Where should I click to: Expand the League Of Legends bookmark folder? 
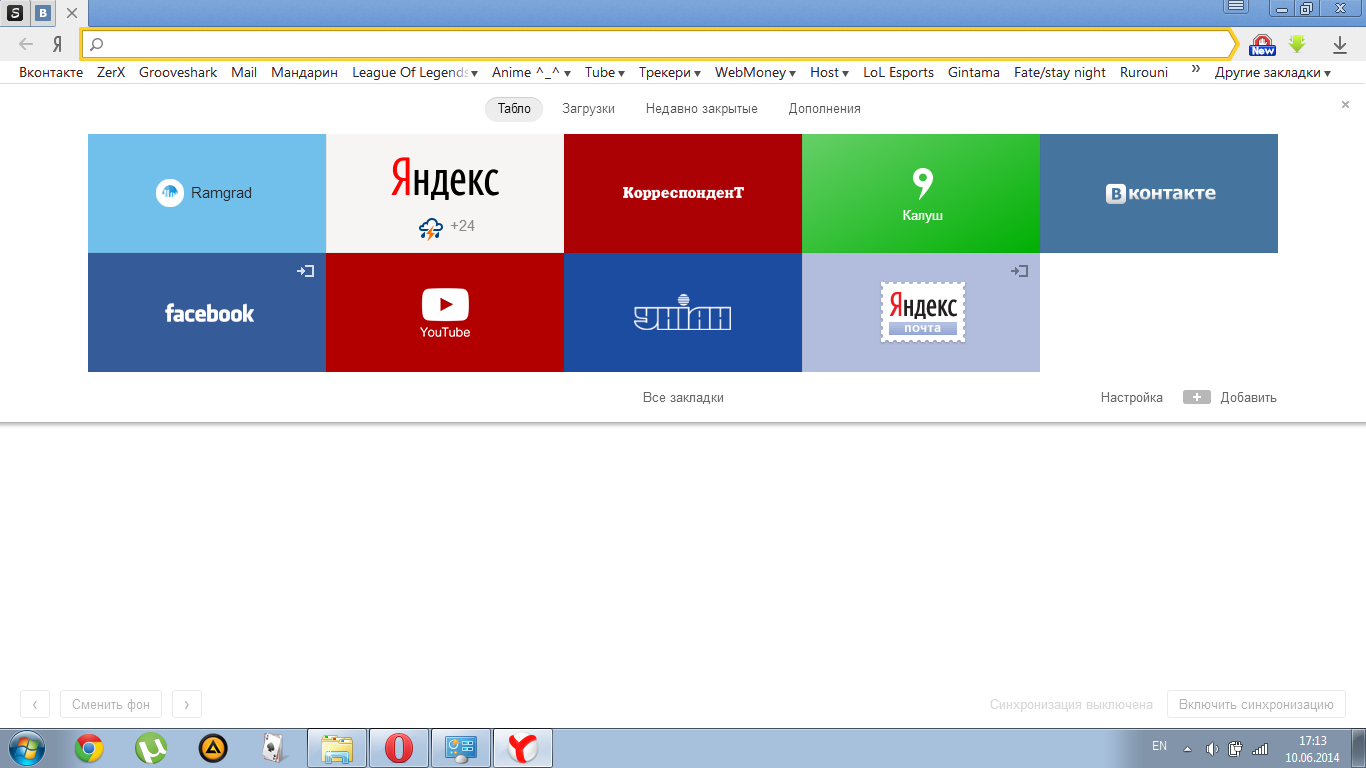point(415,72)
